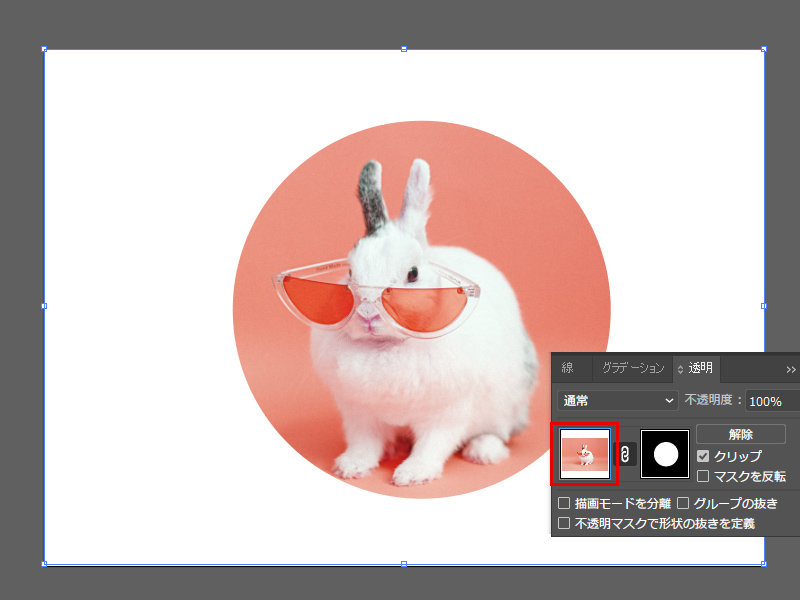Open the Transparency panel menu via the double chevron
The width and height of the screenshot is (800, 600).
[x=789, y=369]
